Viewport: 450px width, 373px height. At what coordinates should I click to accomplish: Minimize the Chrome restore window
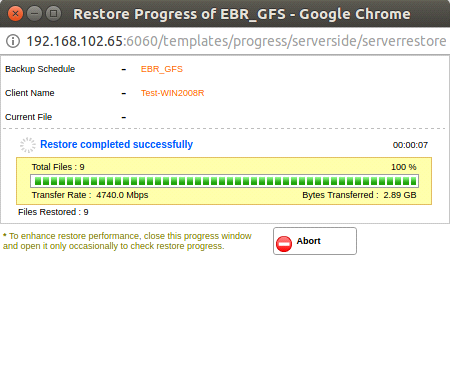[x=34, y=14]
